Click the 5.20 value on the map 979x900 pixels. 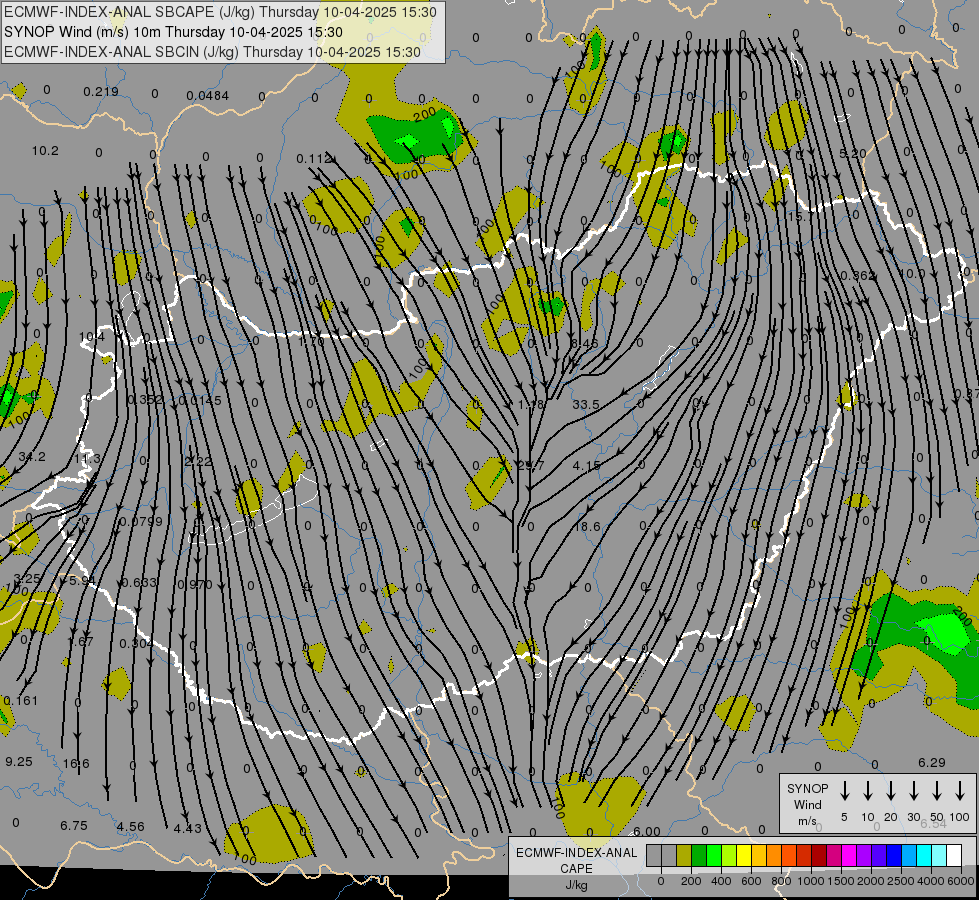(853, 154)
